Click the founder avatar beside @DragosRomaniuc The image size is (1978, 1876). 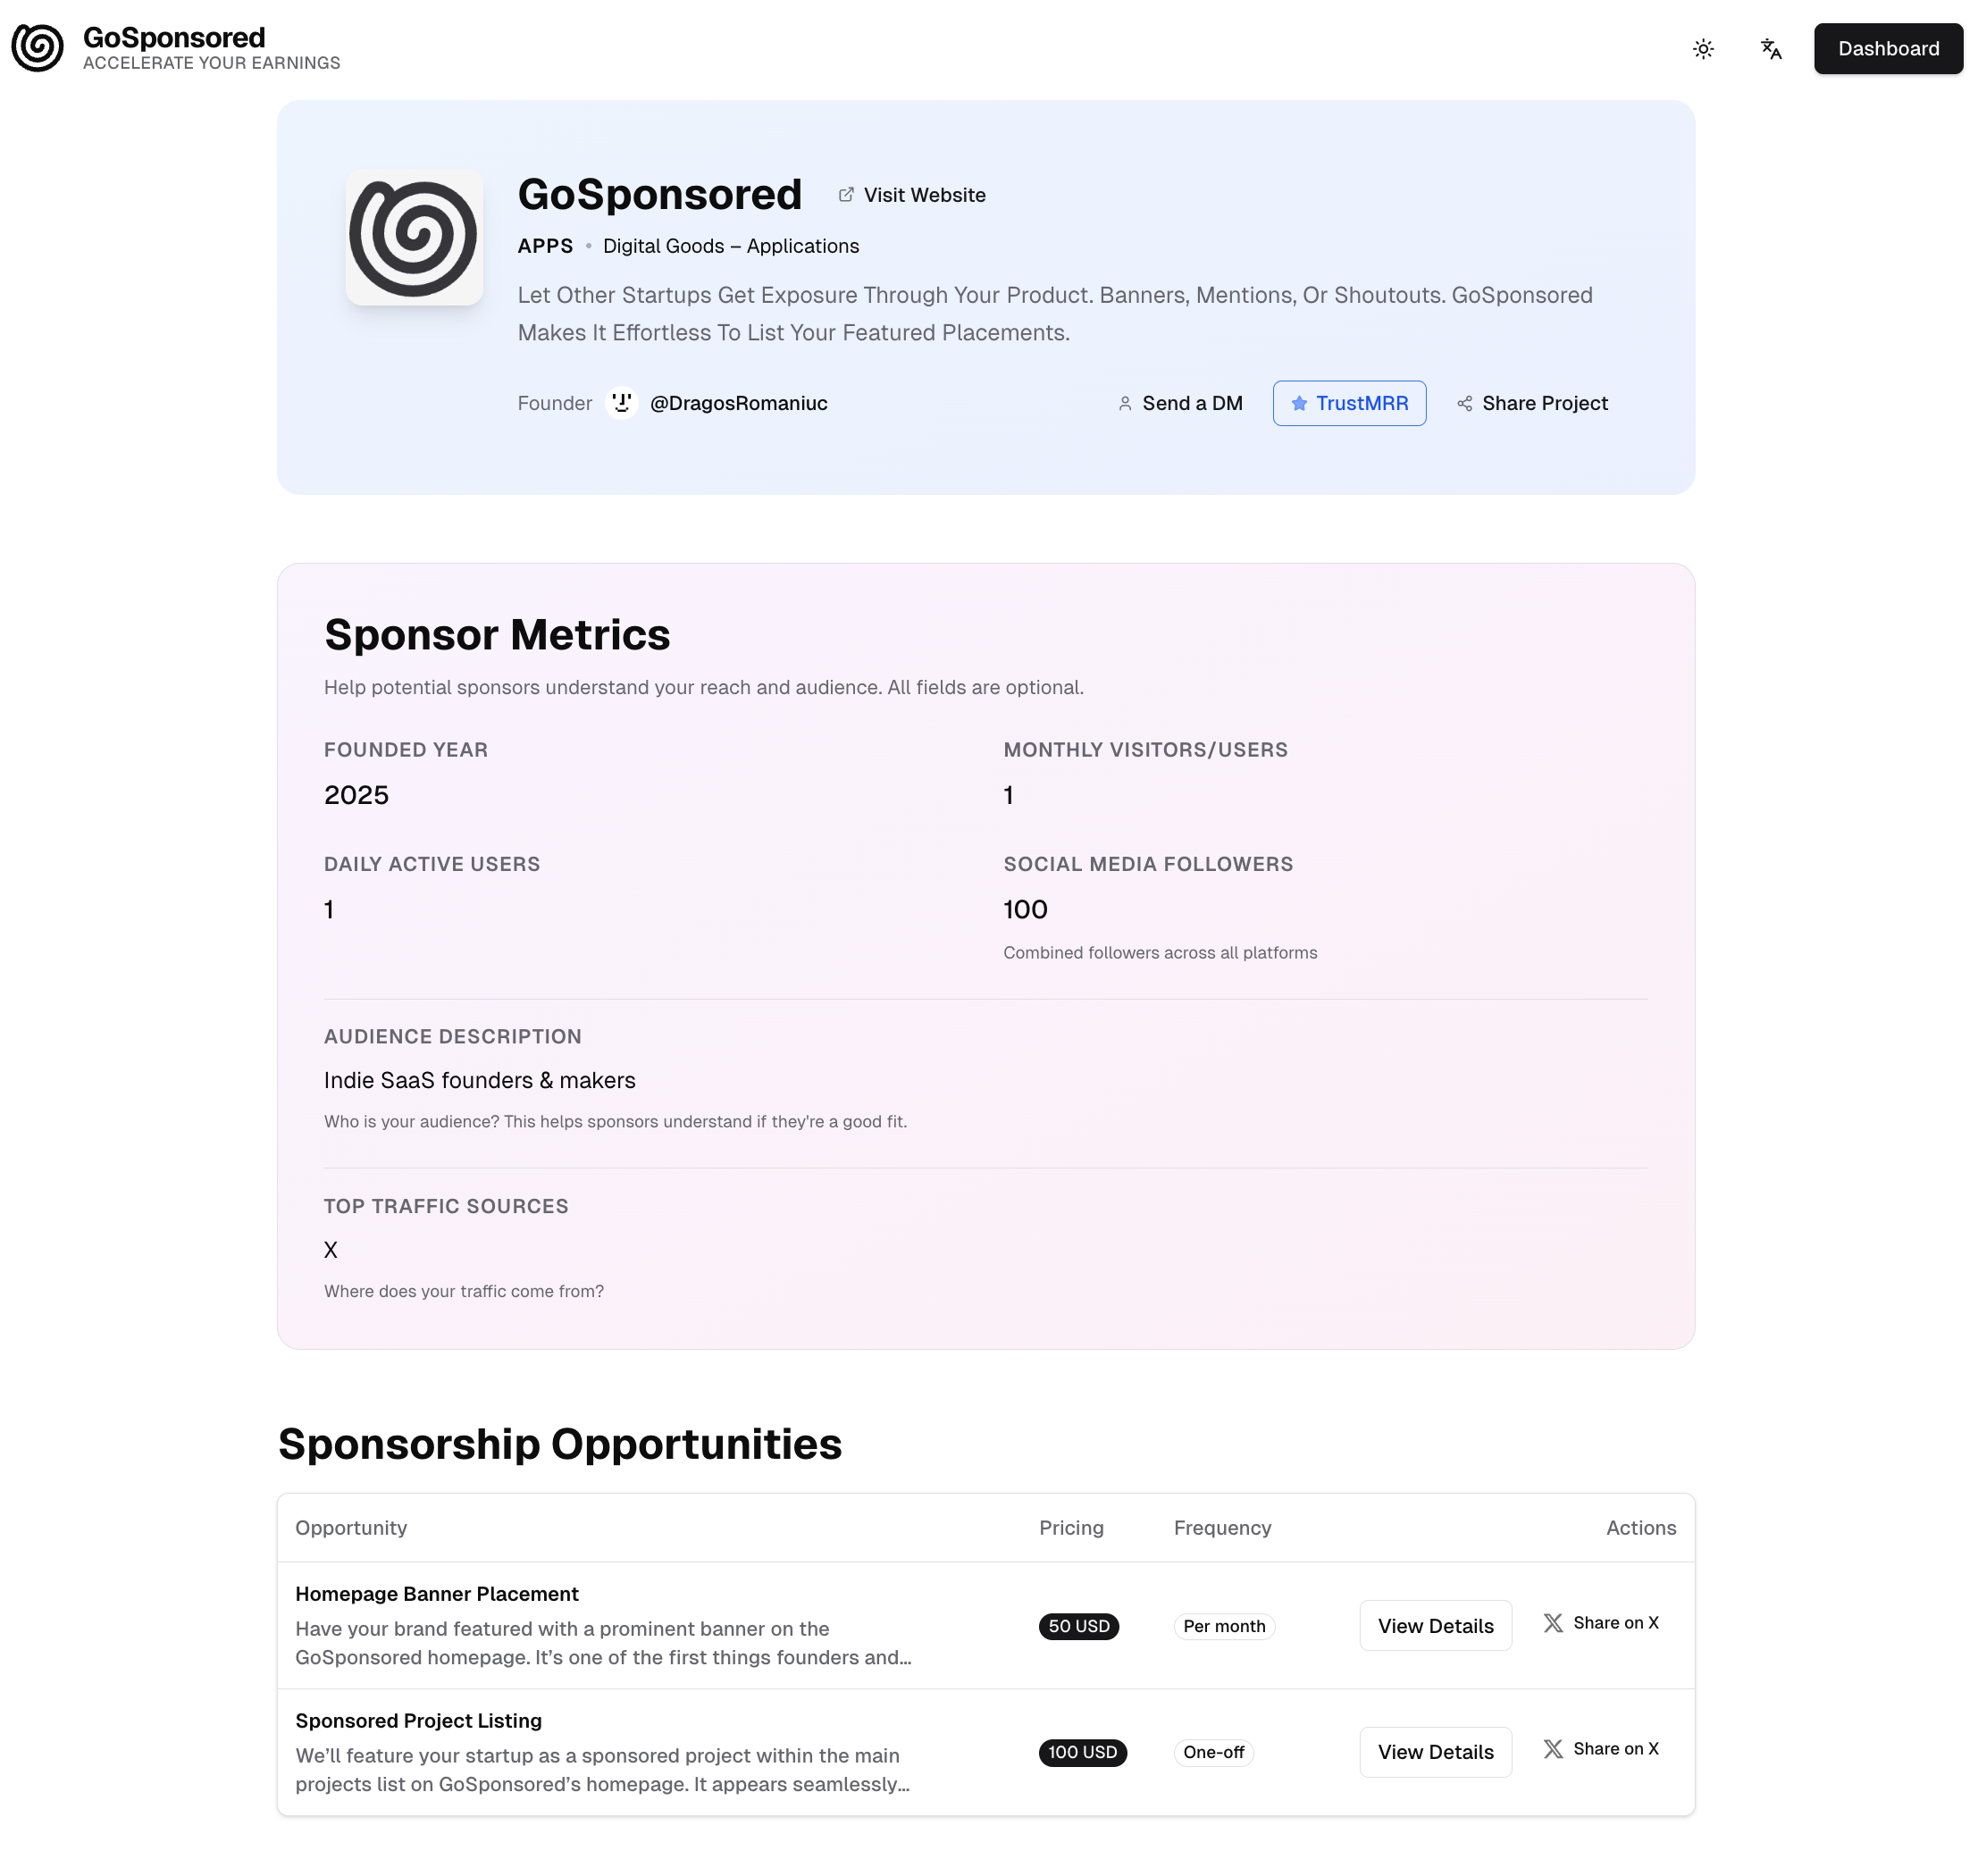click(x=621, y=403)
